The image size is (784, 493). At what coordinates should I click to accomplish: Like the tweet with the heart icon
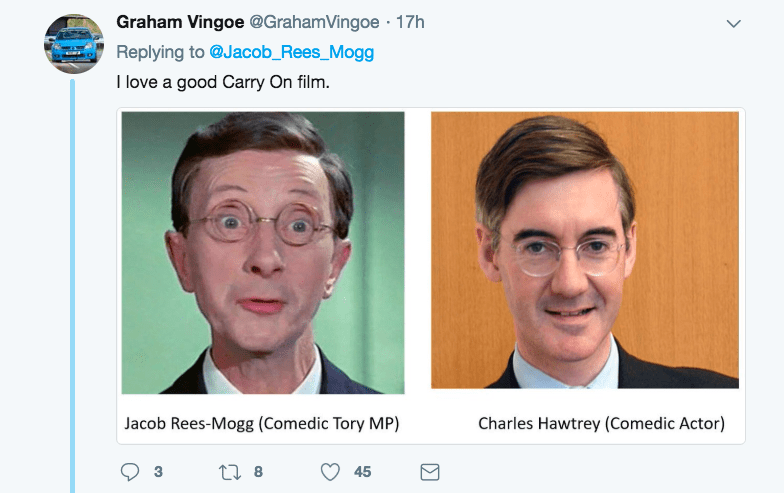[x=330, y=472]
